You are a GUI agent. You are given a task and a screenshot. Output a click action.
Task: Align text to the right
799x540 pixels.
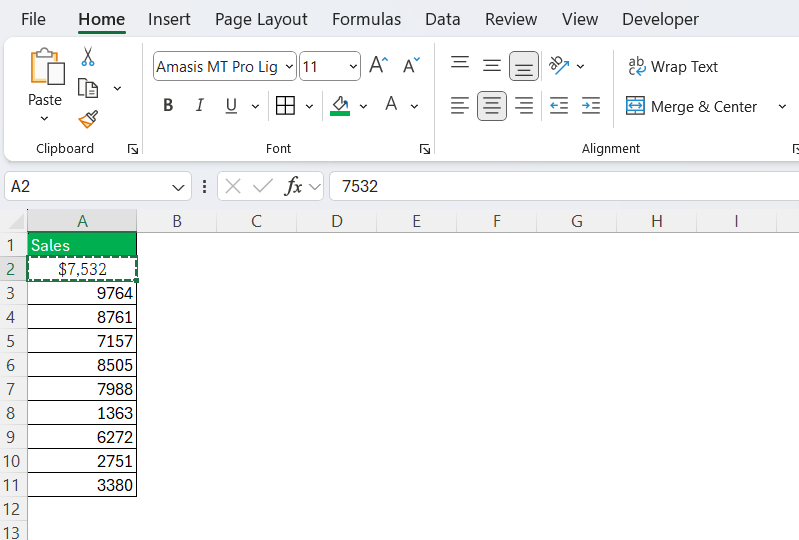click(523, 105)
